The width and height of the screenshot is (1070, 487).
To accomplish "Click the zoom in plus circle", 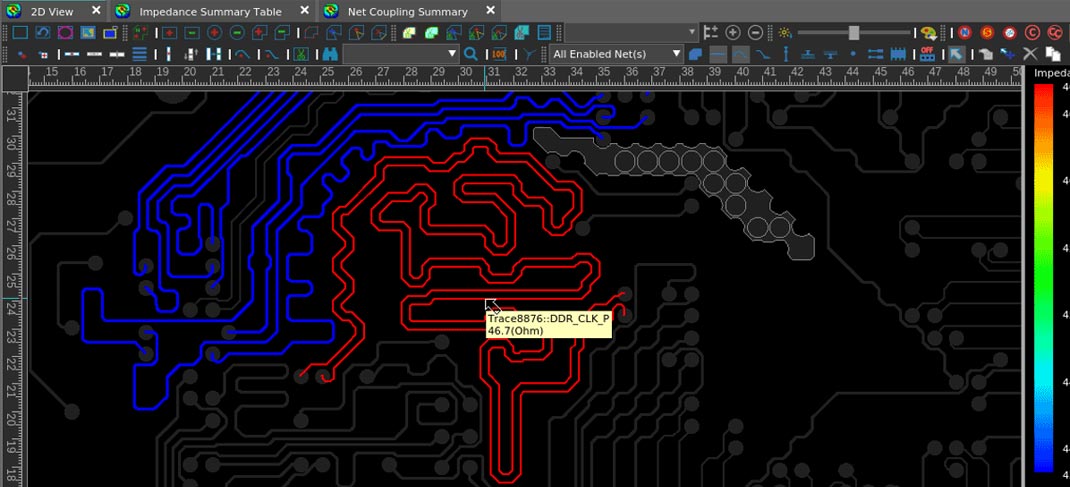I will [733, 33].
